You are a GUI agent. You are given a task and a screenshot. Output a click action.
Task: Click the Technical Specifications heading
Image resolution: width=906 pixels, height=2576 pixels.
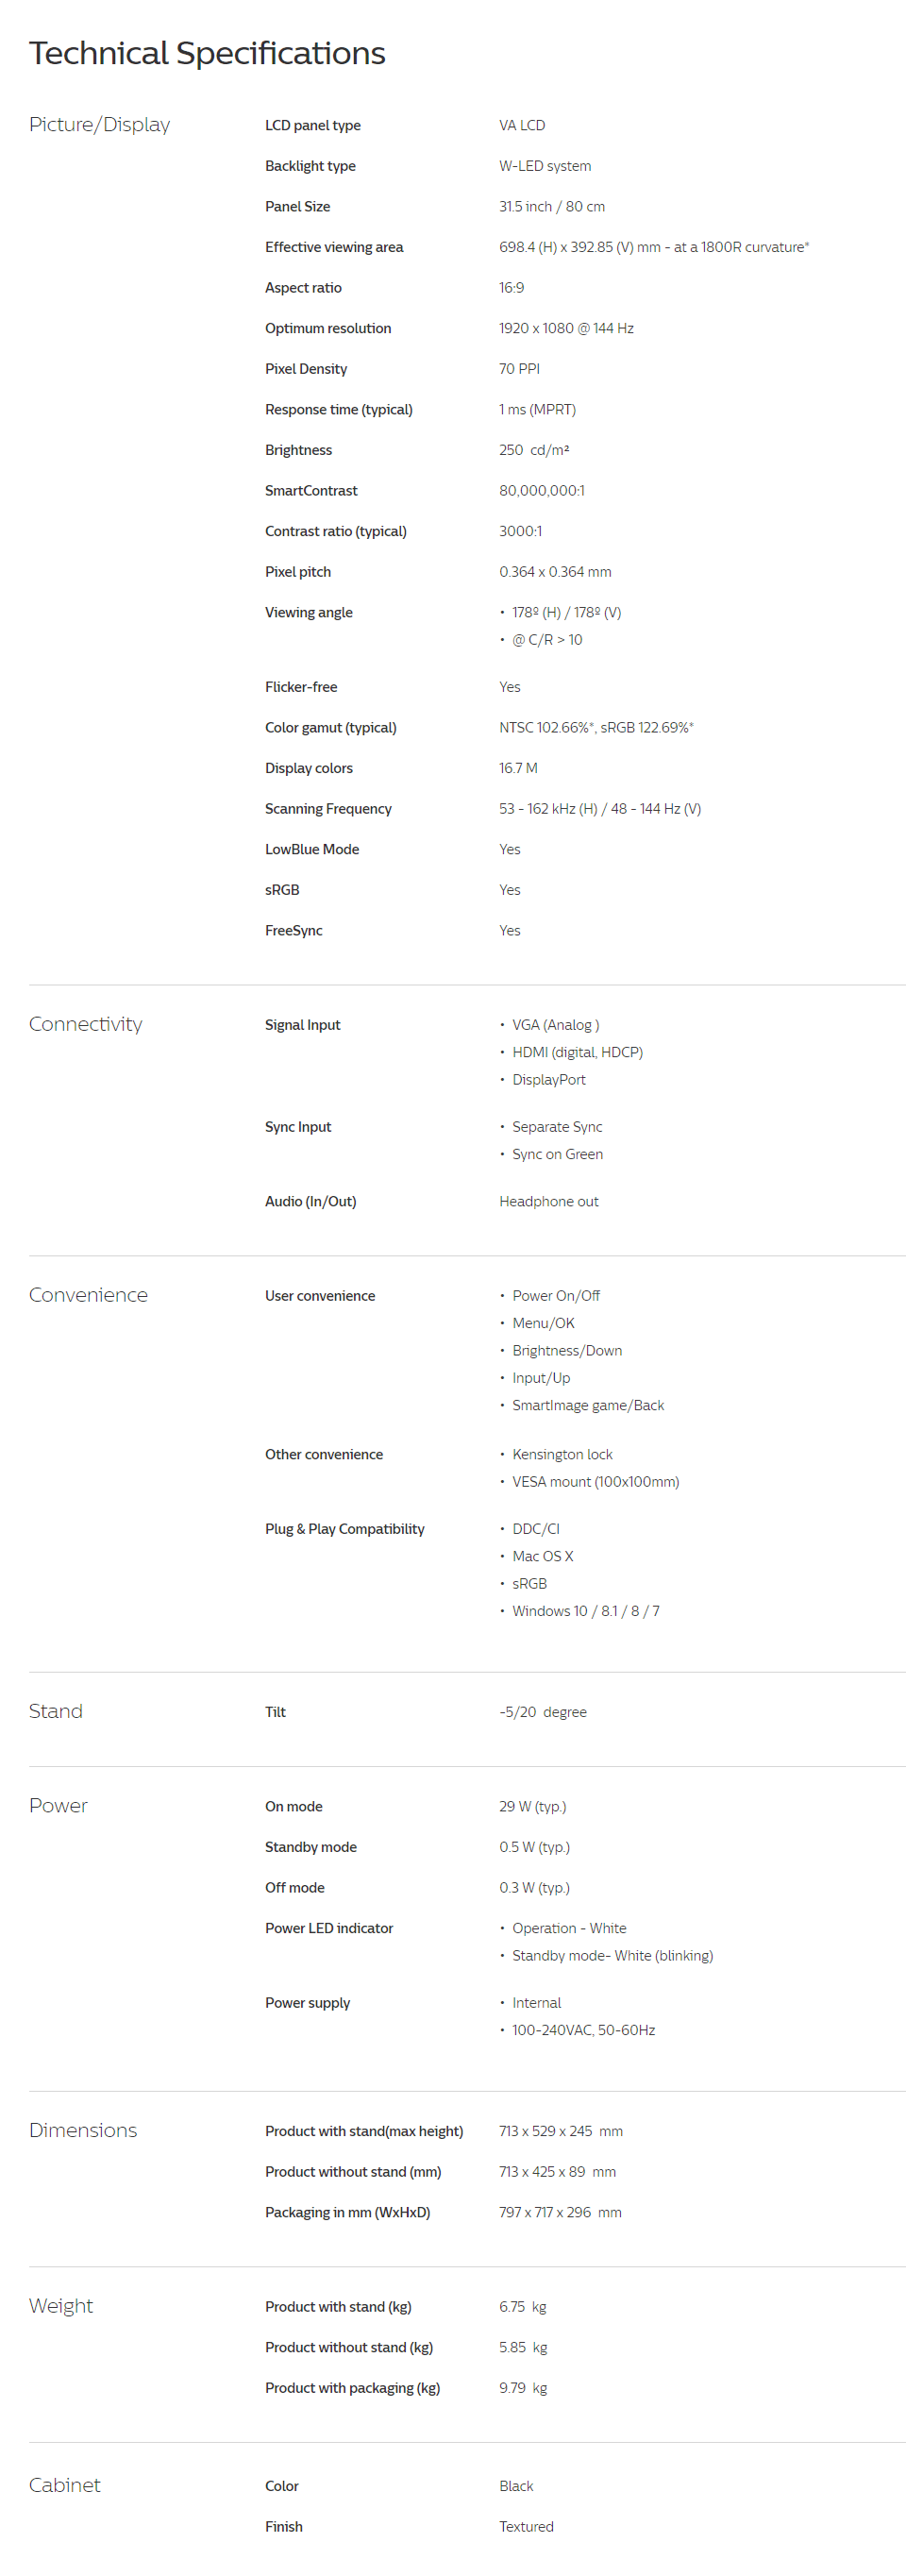click(x=207, y=53)
